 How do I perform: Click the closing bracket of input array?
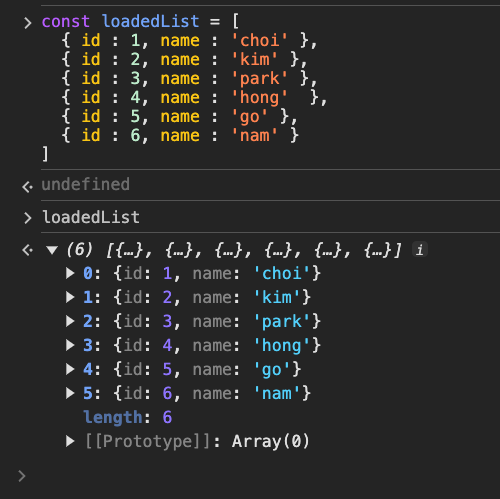[x=45, y=154]
